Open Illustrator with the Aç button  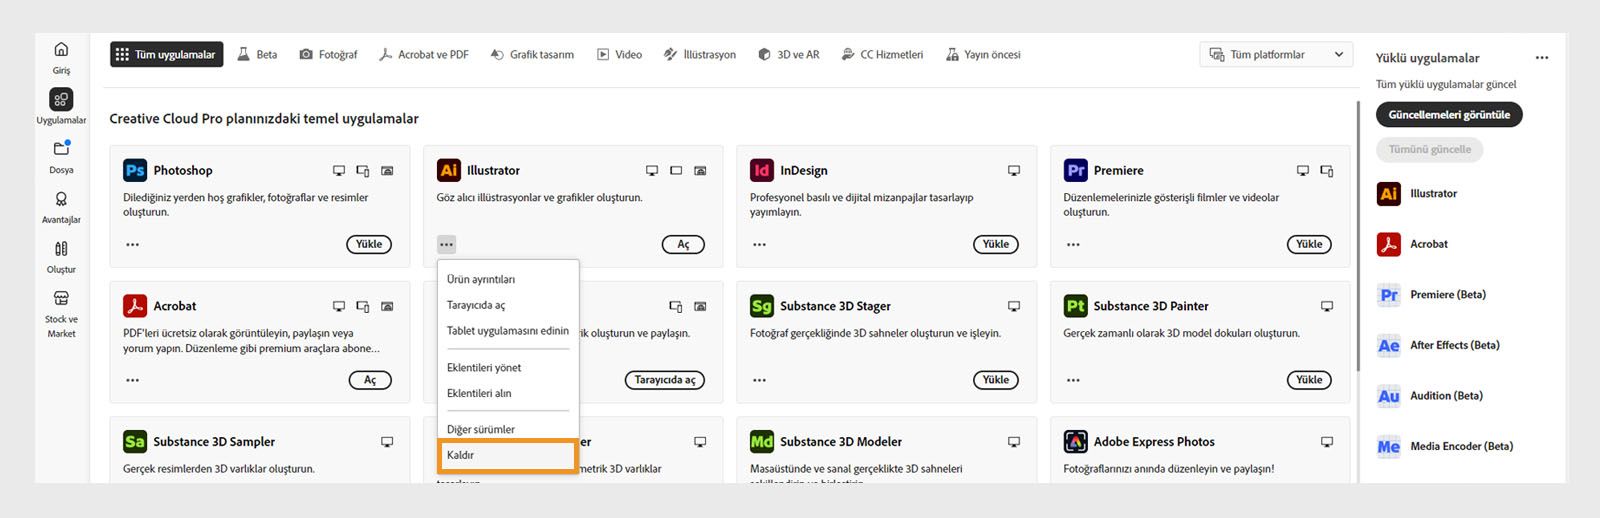683,244
